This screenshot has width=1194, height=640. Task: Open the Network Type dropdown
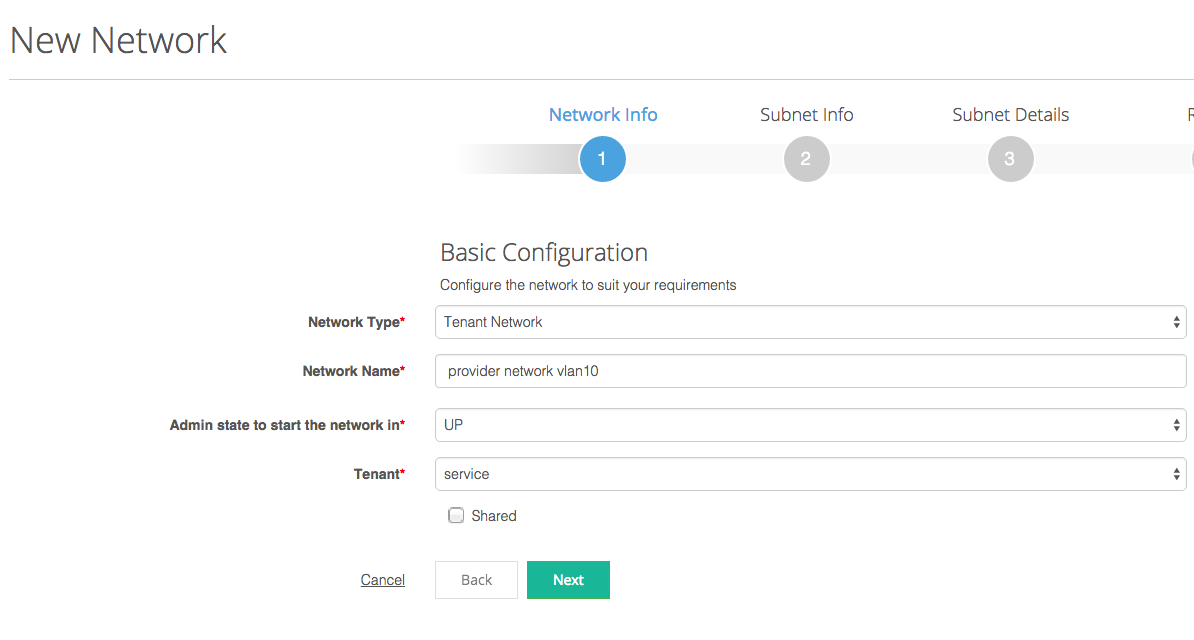click(810, 322)
